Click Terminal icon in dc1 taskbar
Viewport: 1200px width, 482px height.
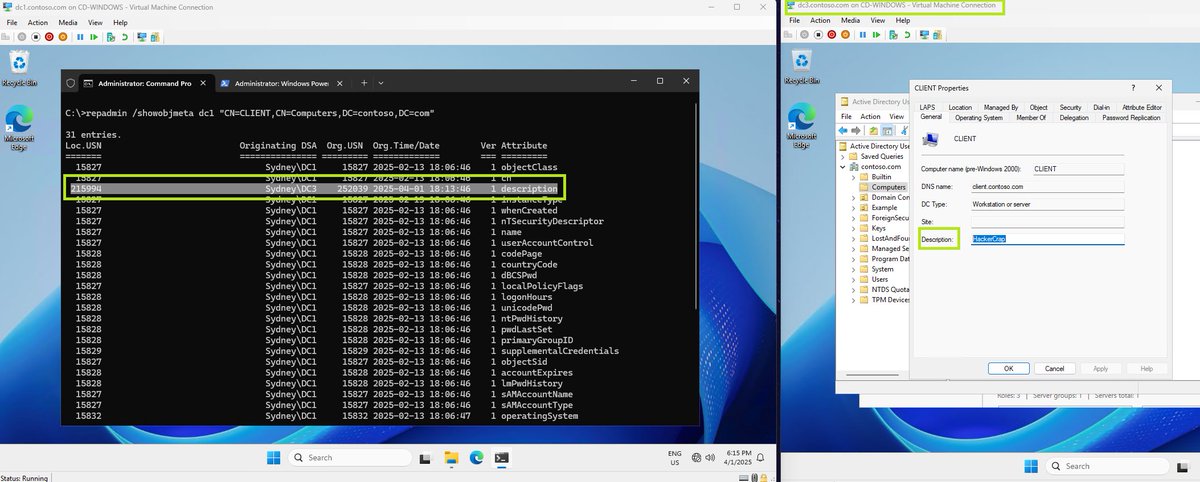(x=502, y=457)
